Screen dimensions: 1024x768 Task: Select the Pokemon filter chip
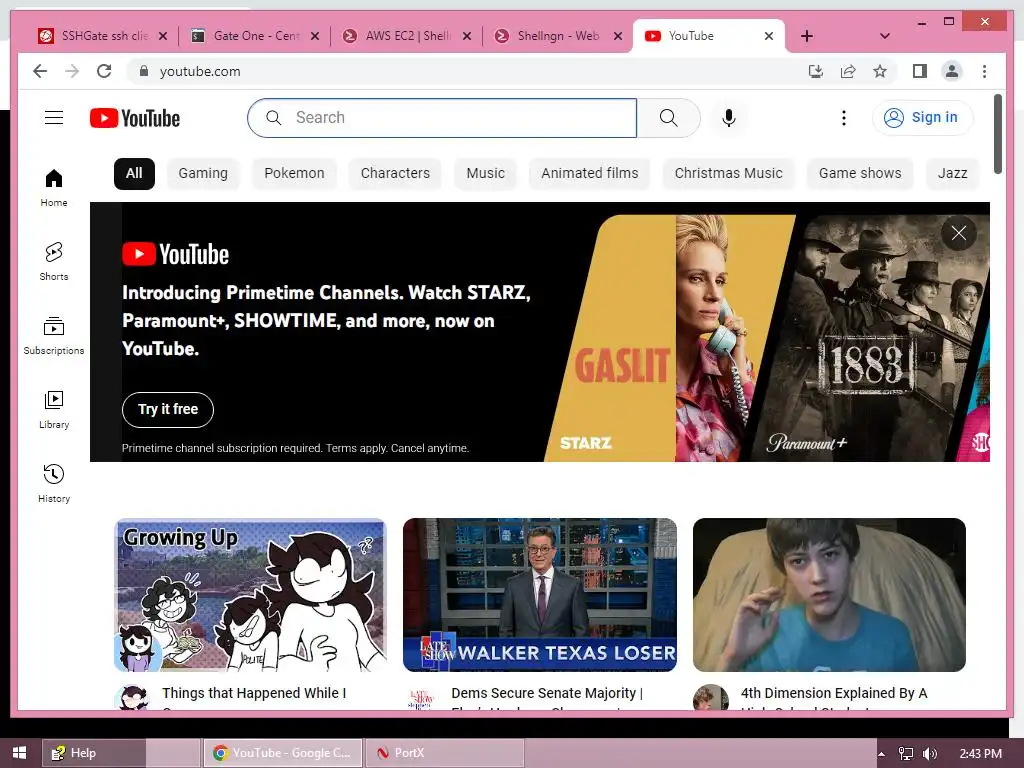coord(294,173)
